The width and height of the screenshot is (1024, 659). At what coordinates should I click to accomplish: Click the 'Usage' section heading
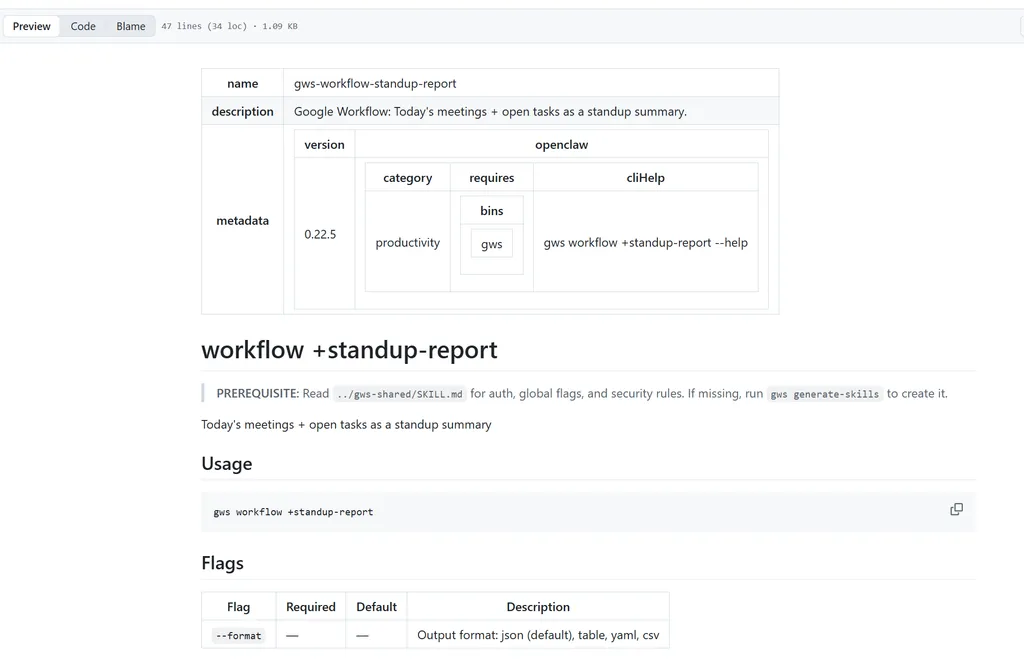coord(227,464)
